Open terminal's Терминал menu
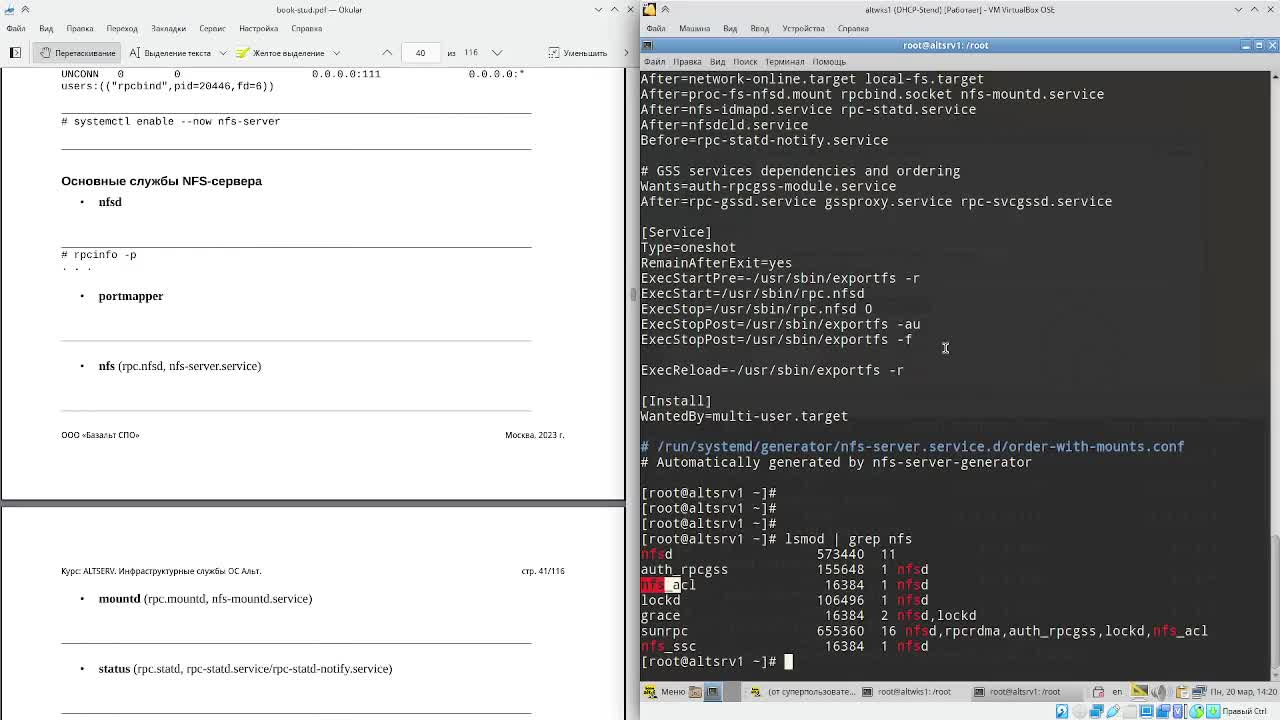The height and width of the screenshot is (720, 1280). coord(785,62)
